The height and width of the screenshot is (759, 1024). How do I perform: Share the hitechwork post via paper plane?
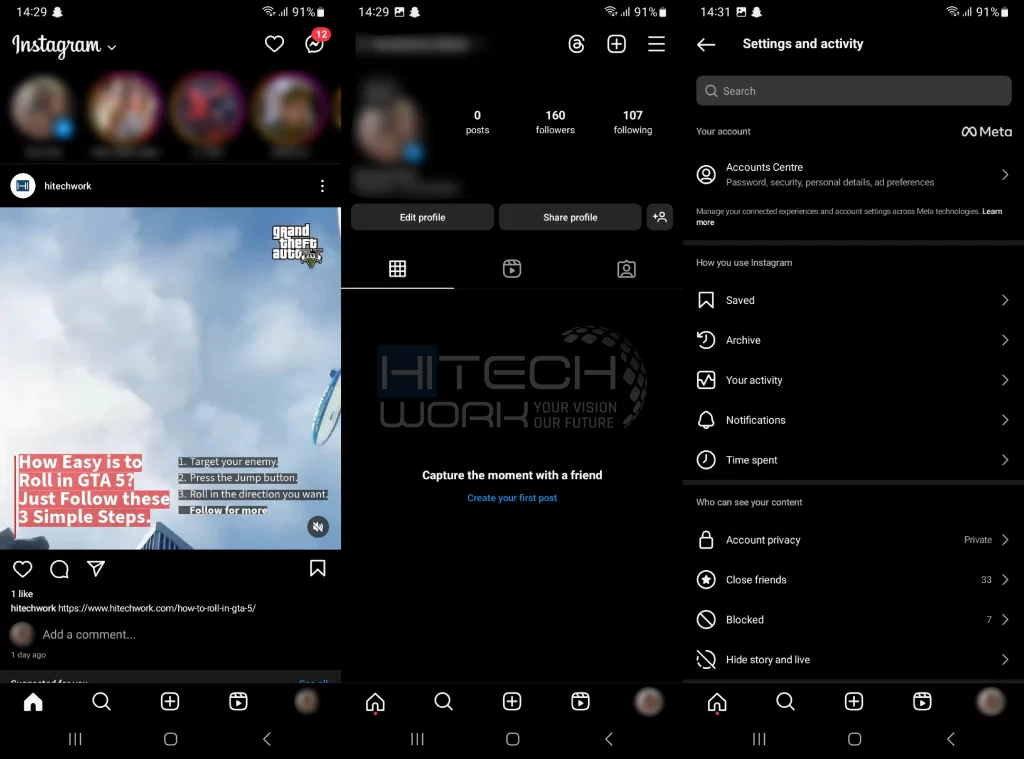click(x=96, y=568)
